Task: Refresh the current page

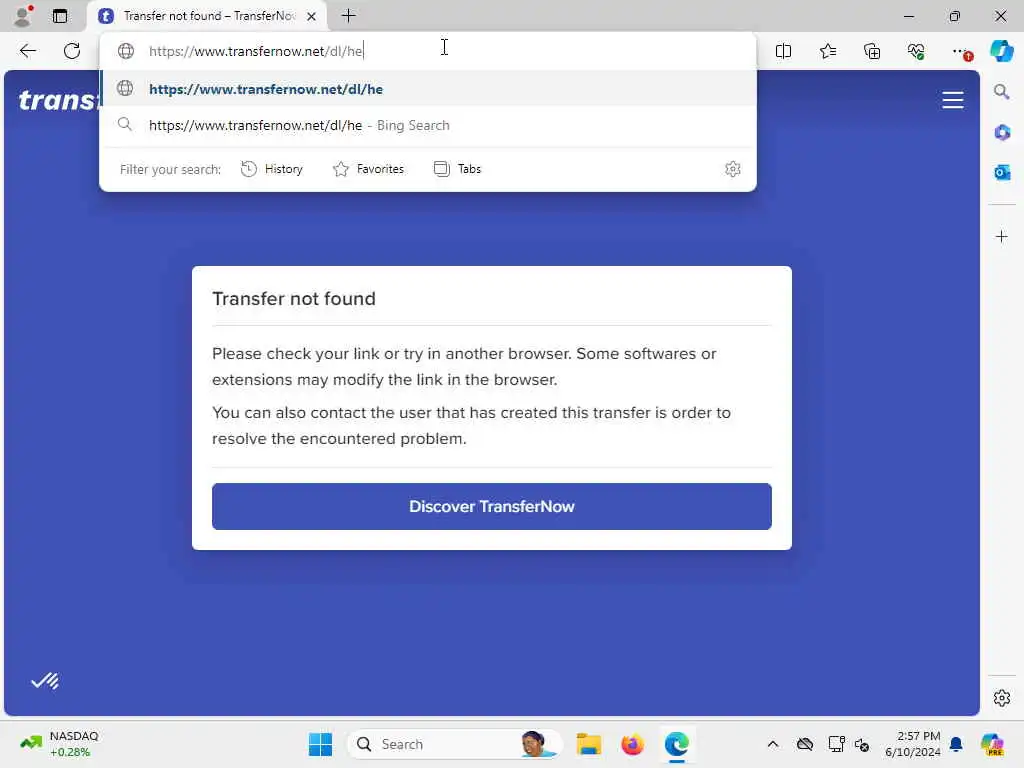Action: click(x=72, y=51)
